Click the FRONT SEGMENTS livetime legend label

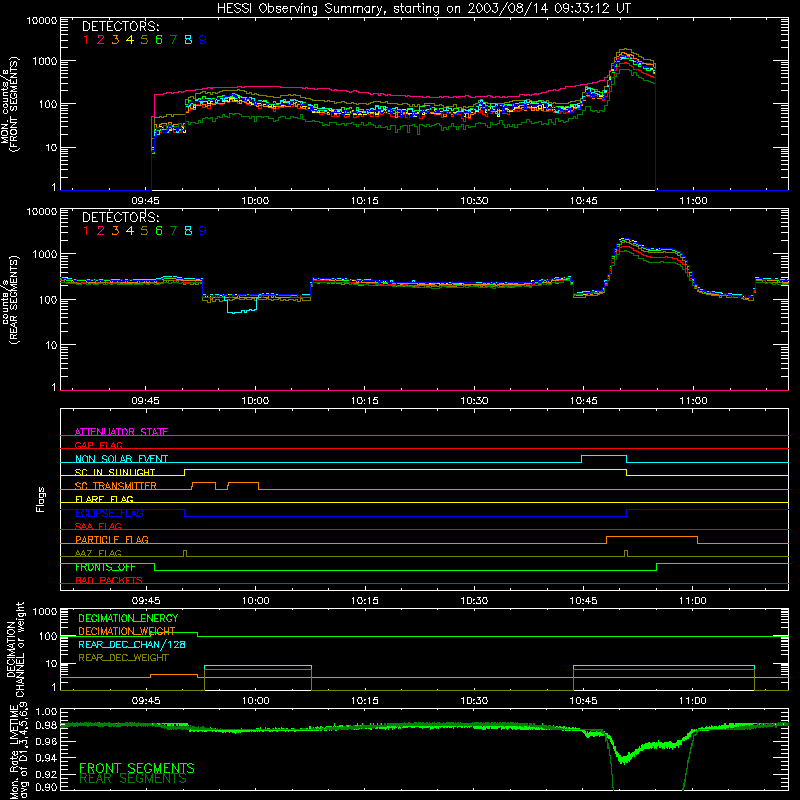point(137,768)
